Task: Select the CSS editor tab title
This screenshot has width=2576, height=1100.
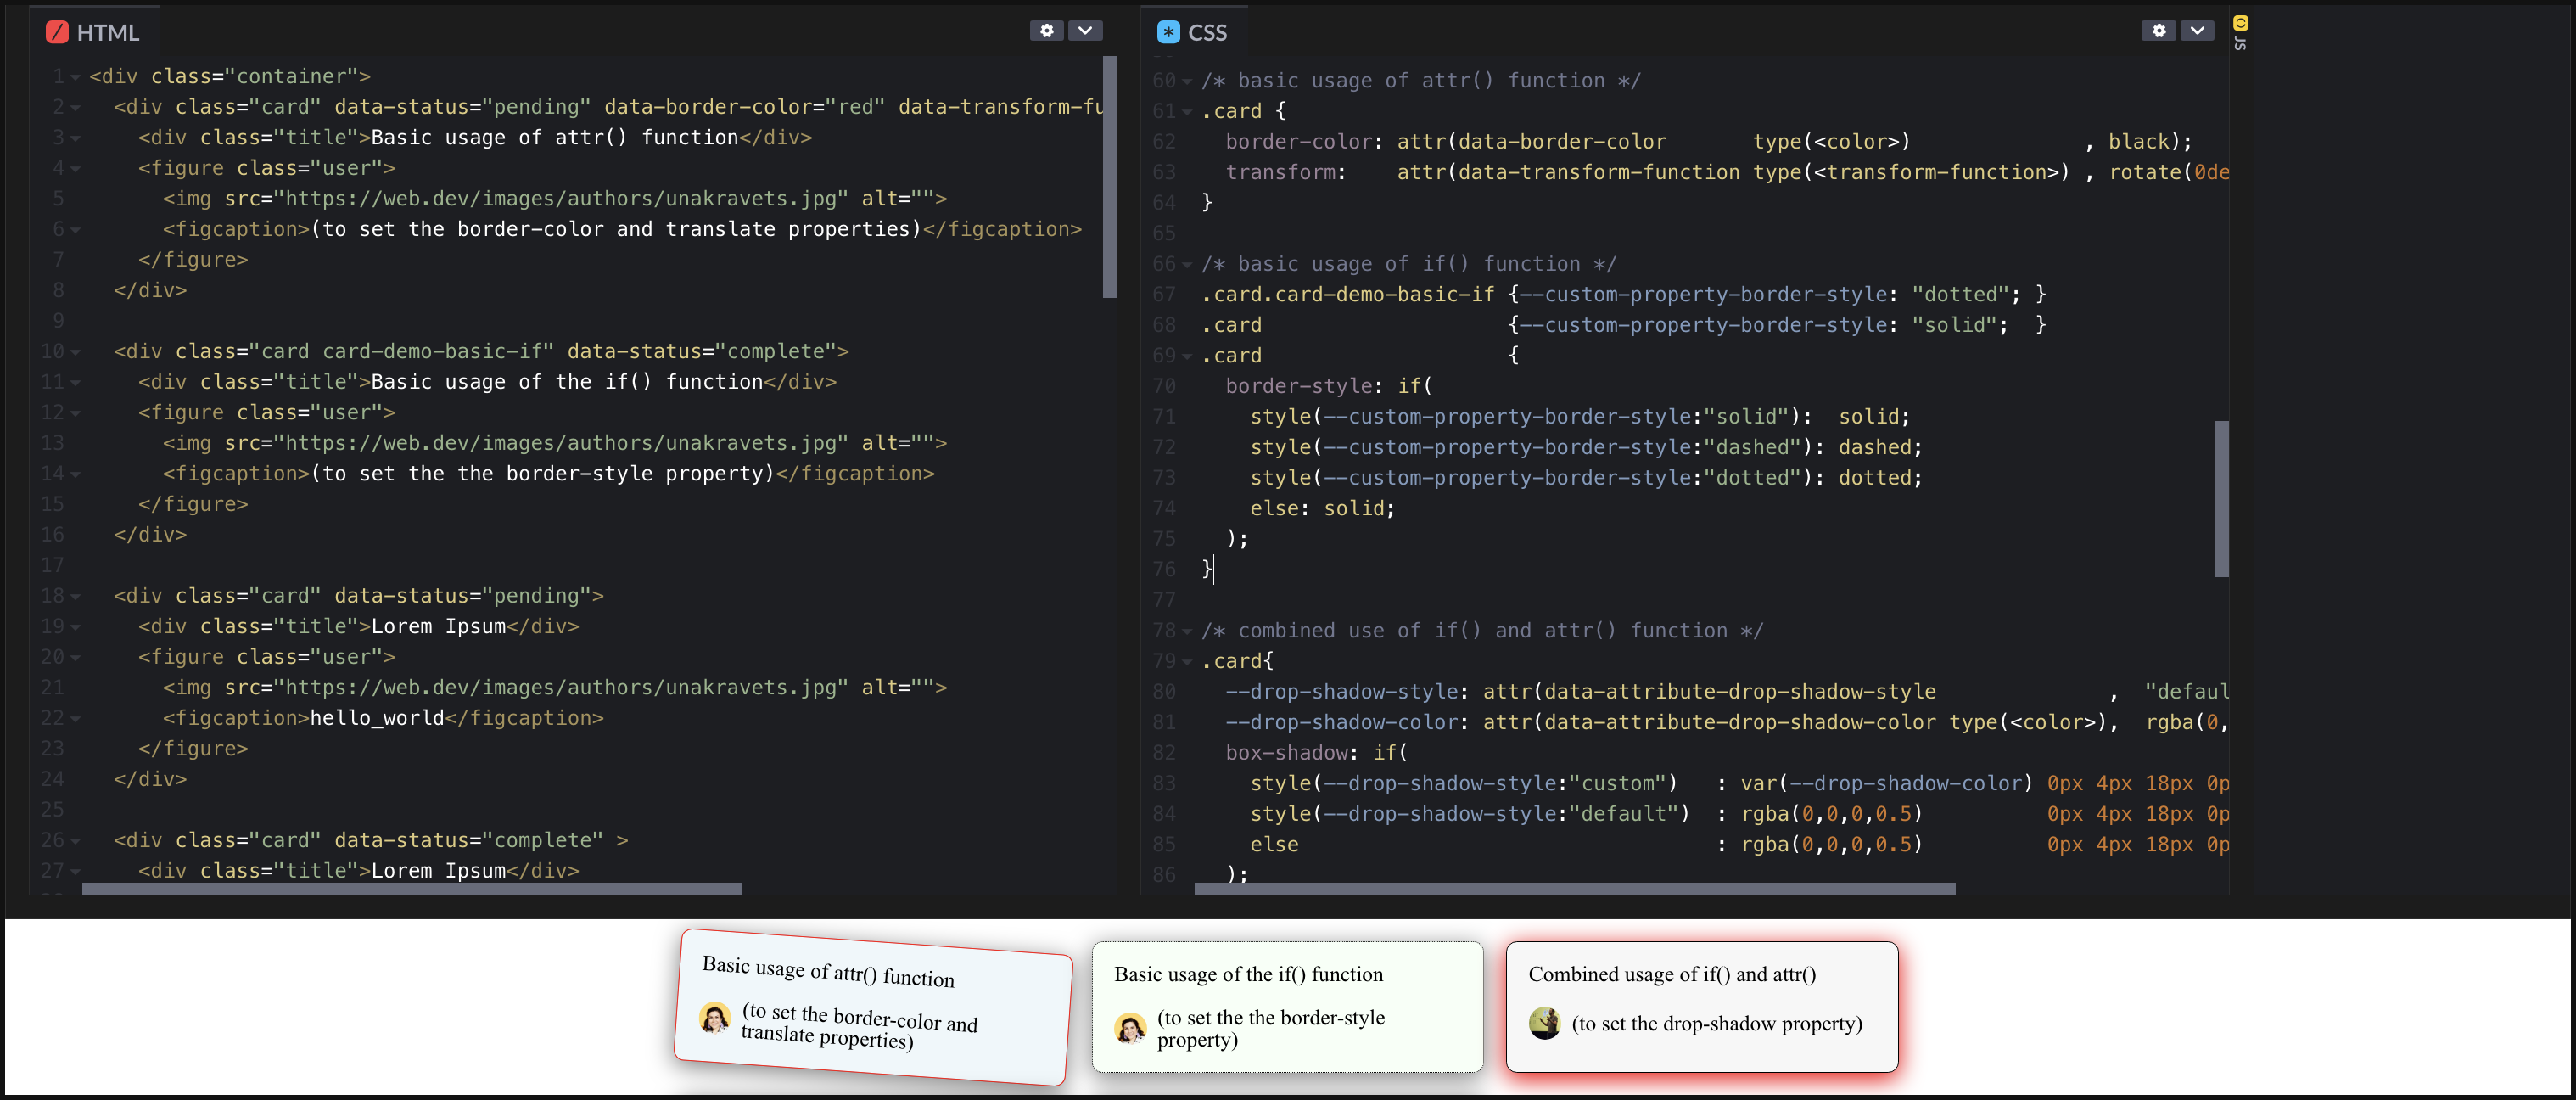Action: pyautogui.click(x=1206, y=32)
